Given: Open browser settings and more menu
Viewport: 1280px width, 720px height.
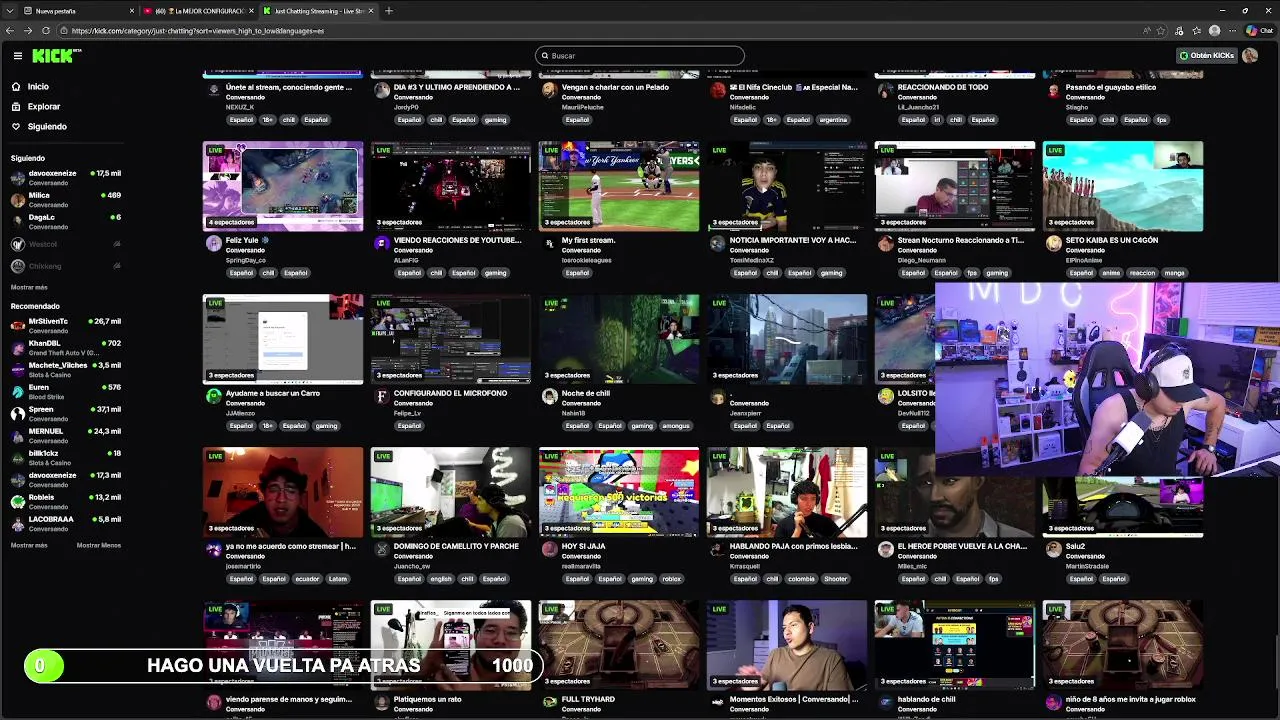Looking at the screenshot, I should 1233,31.
